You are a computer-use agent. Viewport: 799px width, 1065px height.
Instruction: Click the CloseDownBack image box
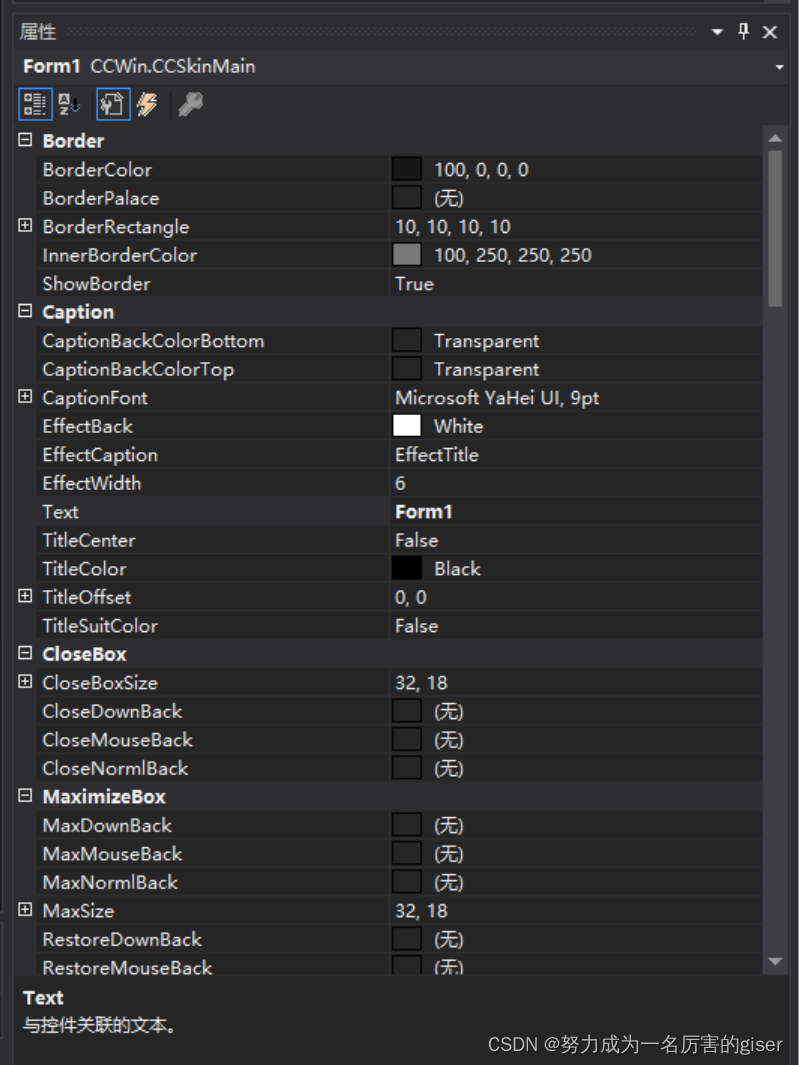[406, 711]
